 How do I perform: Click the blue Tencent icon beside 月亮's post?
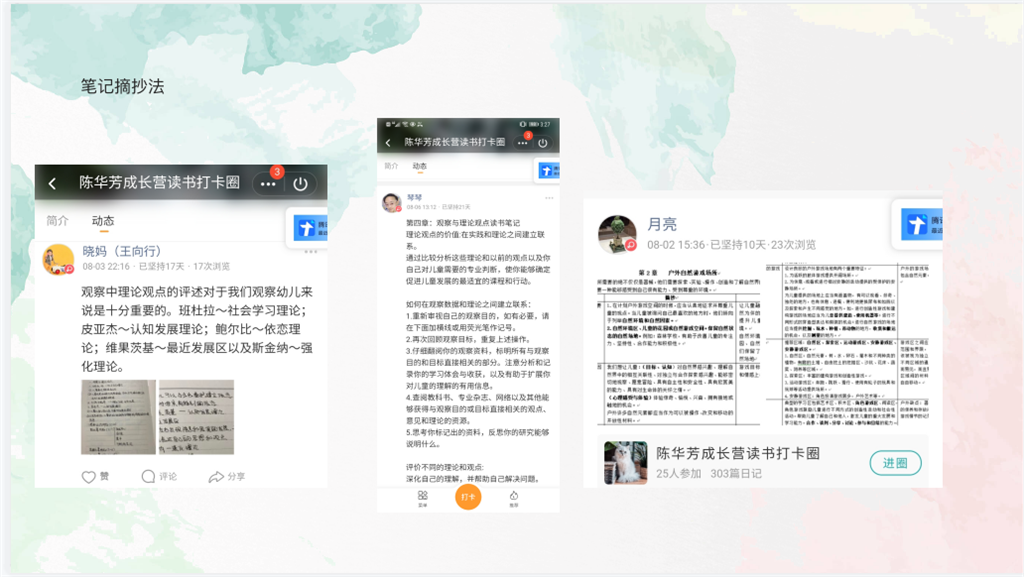tap(921, 225)
